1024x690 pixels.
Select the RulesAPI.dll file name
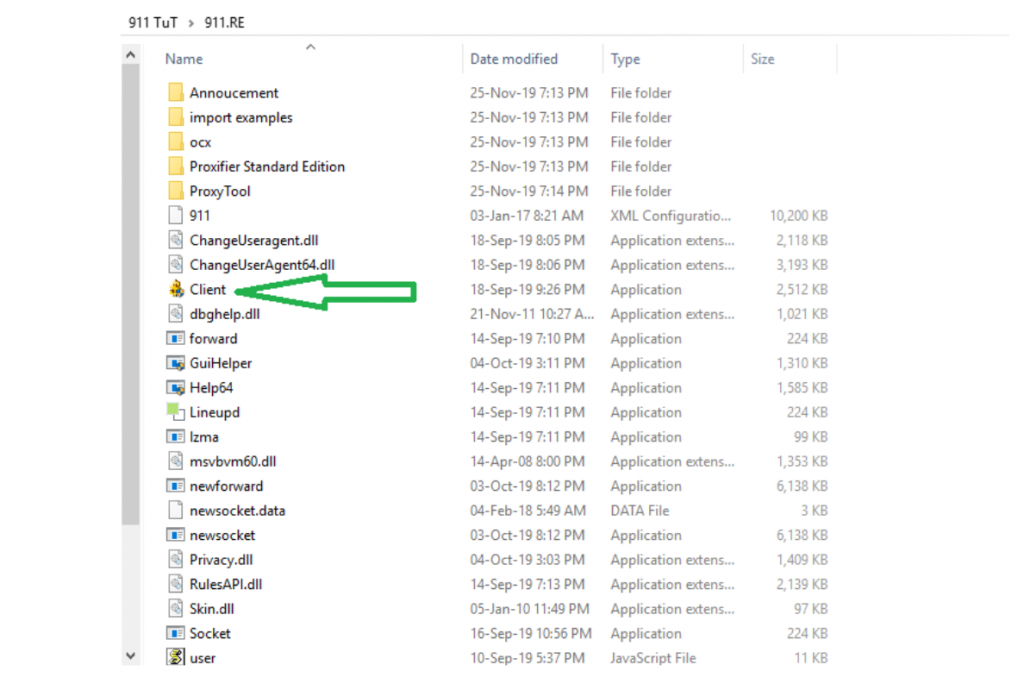226,584
